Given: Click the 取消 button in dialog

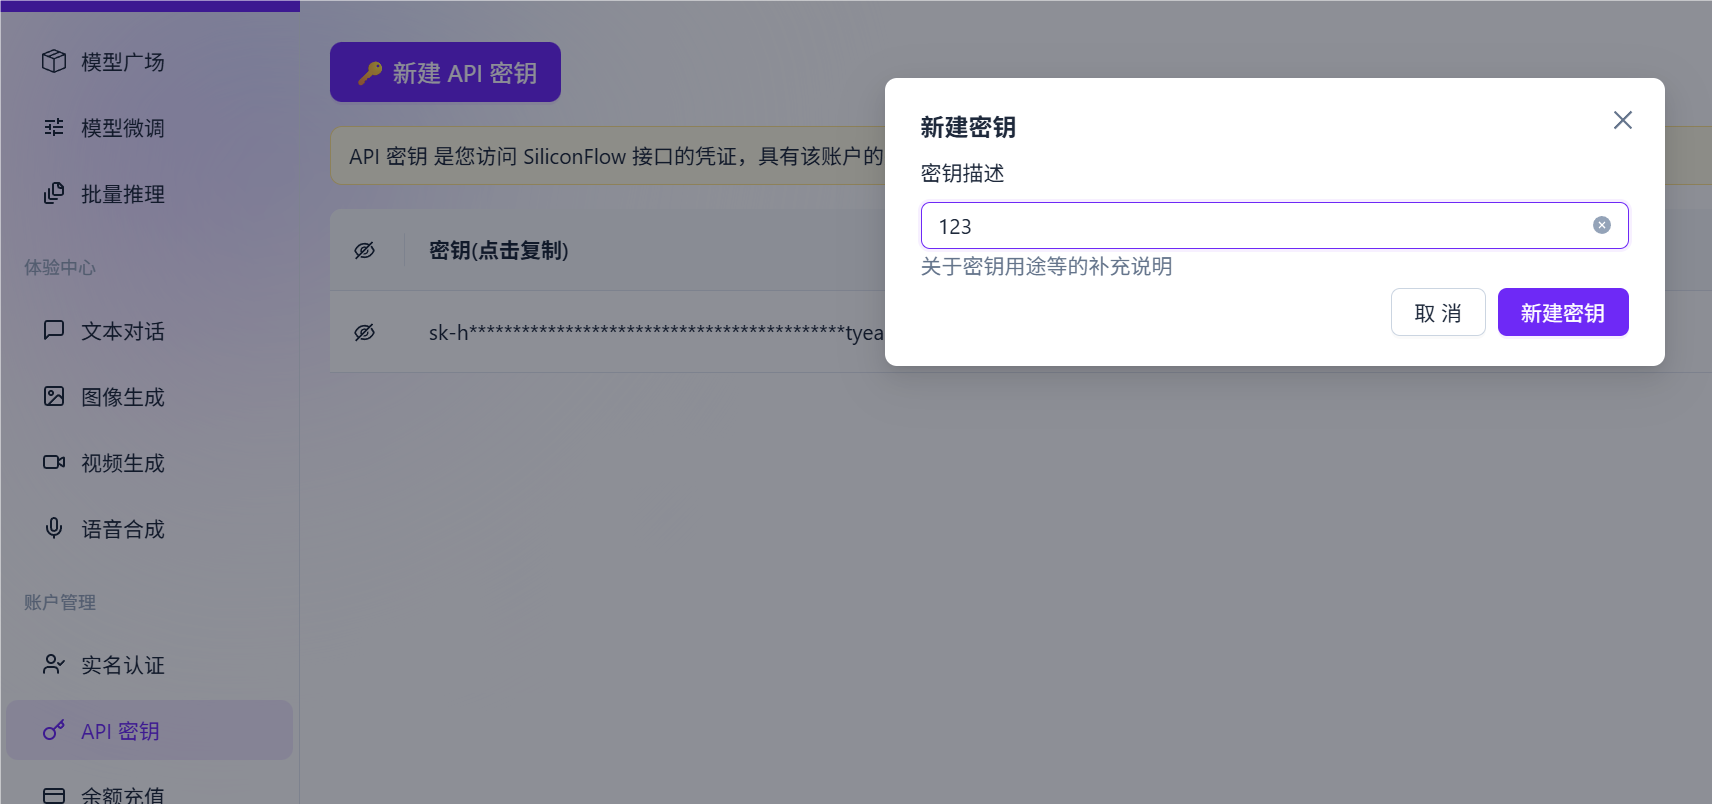Looking at the screenshot, I should (1438, 312).
